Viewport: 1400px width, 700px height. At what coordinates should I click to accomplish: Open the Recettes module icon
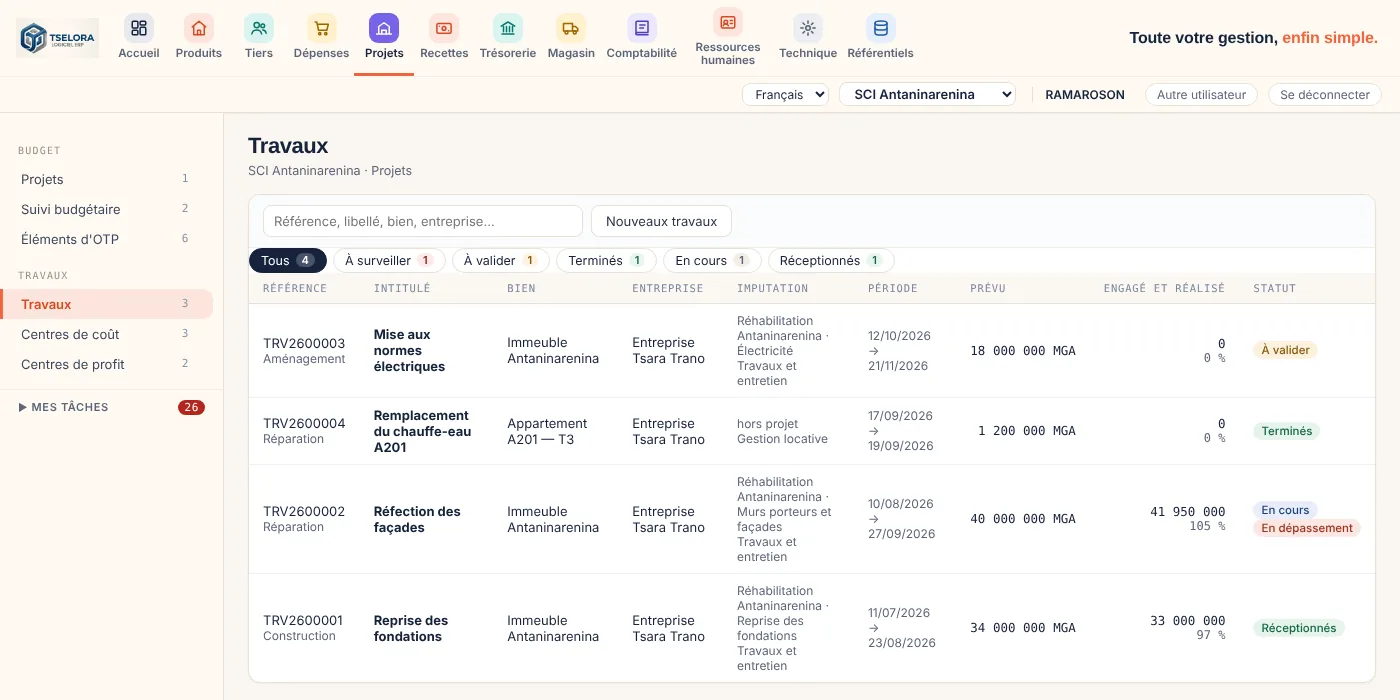coord(444,28)
